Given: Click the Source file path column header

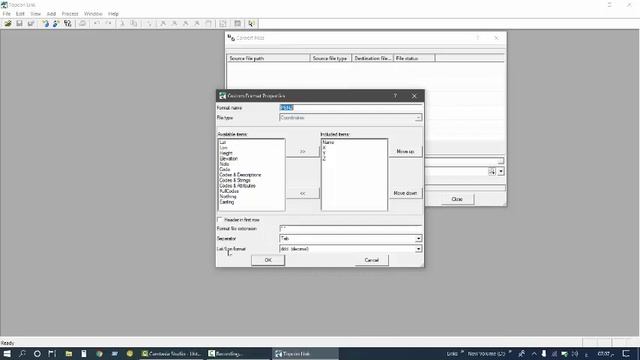Looking at the screenshot, I should 268,58.
